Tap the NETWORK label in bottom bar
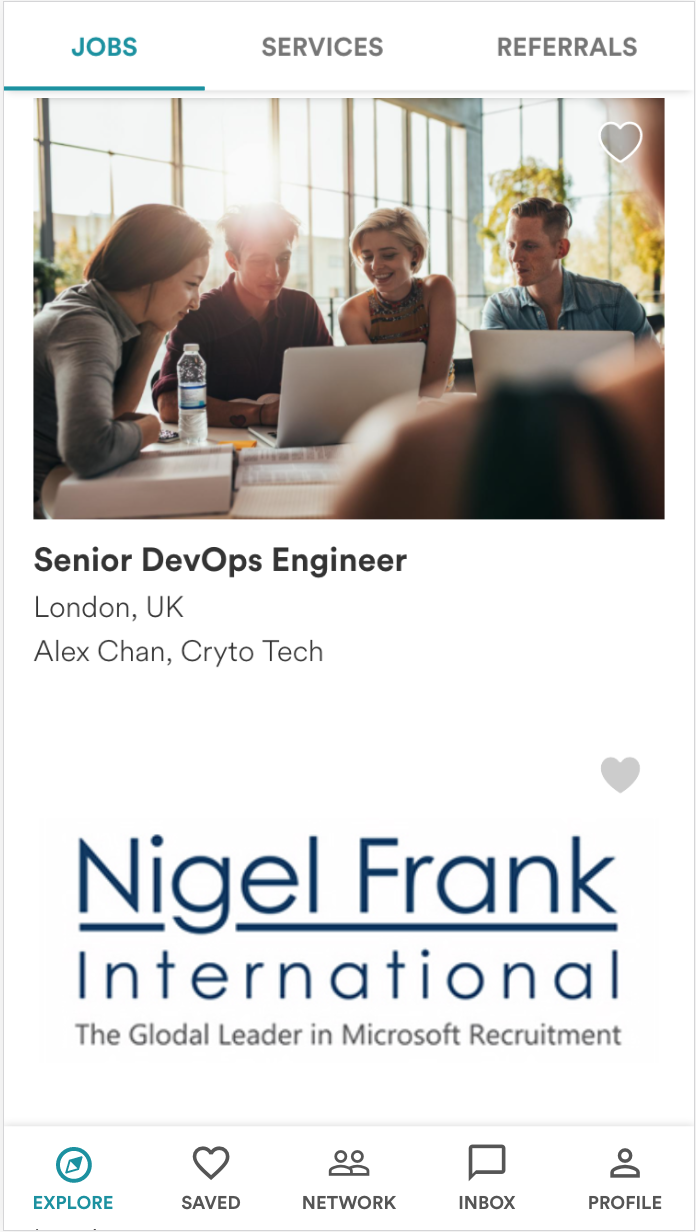The image size is (696, 1232). pyautogui.click(x=349, y=1203)
